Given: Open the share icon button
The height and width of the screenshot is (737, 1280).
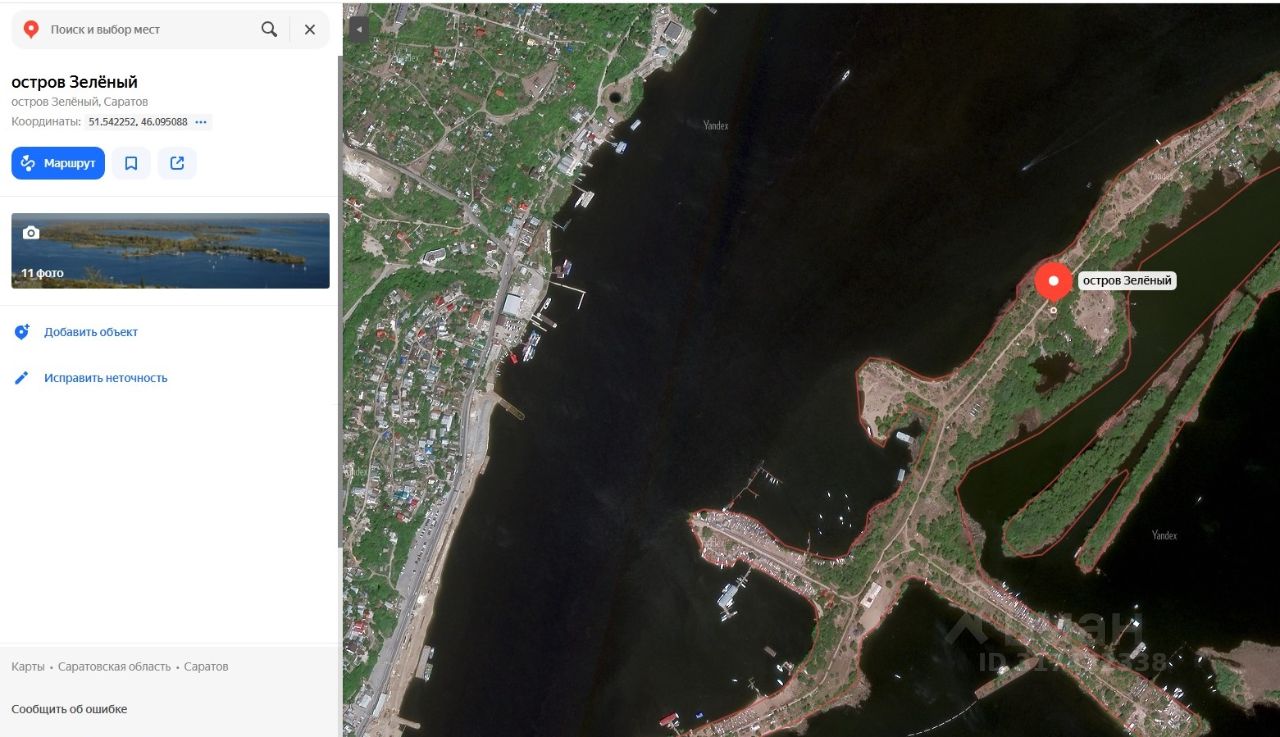Looking at the screenshot, I should pos(177,163).
